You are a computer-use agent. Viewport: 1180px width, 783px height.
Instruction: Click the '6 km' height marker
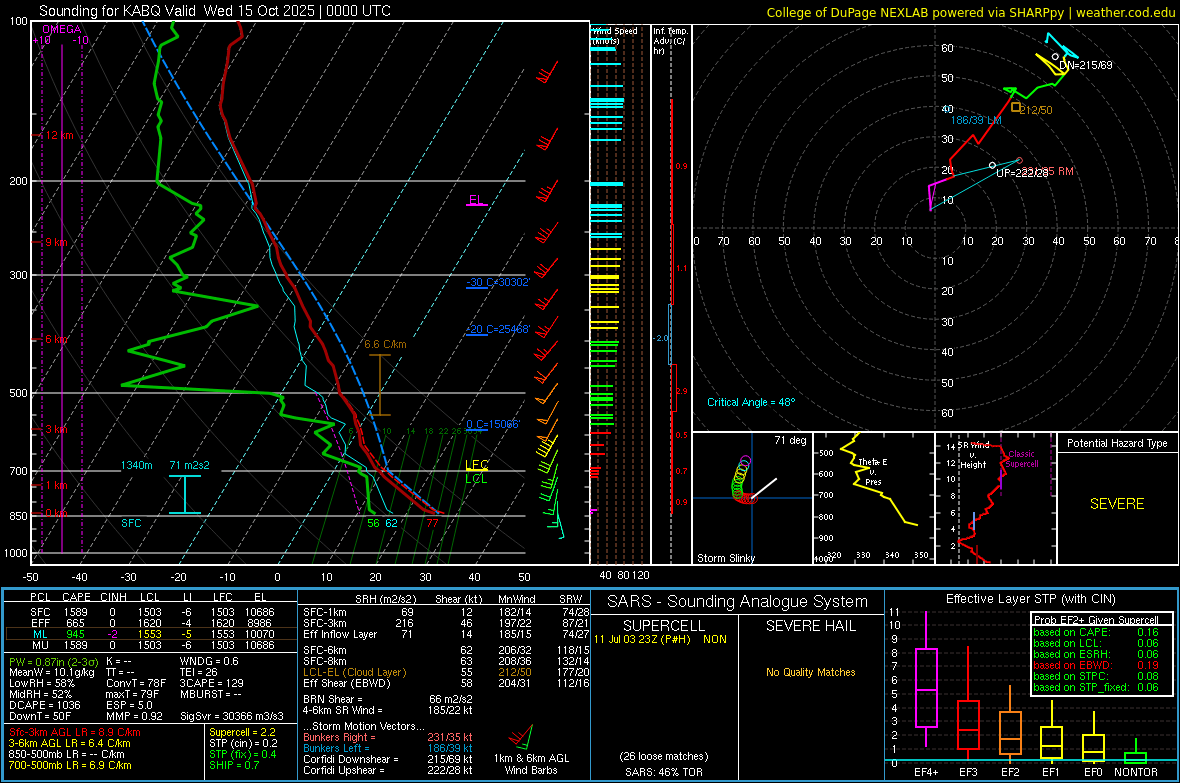coord(56,340)
